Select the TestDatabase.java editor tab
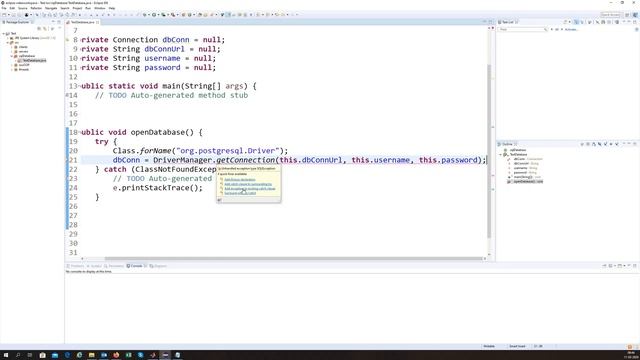Viewport: 640px width, 360px height. tap(82, 22)
